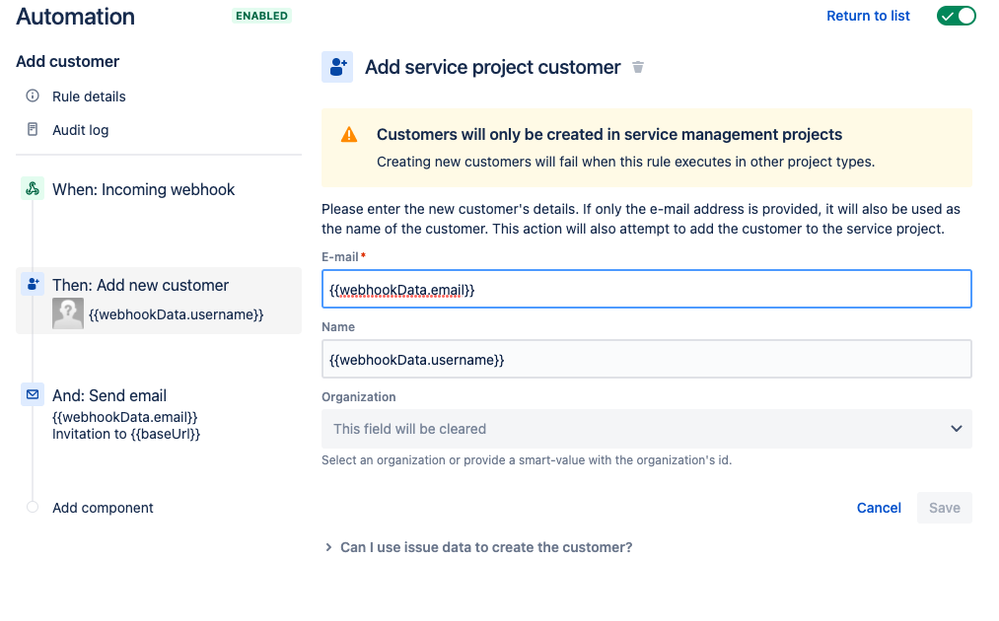The width and height of the screenshot is (999, 621).
Task: Cancel the current edits
Action: click(x=878, y=508)
